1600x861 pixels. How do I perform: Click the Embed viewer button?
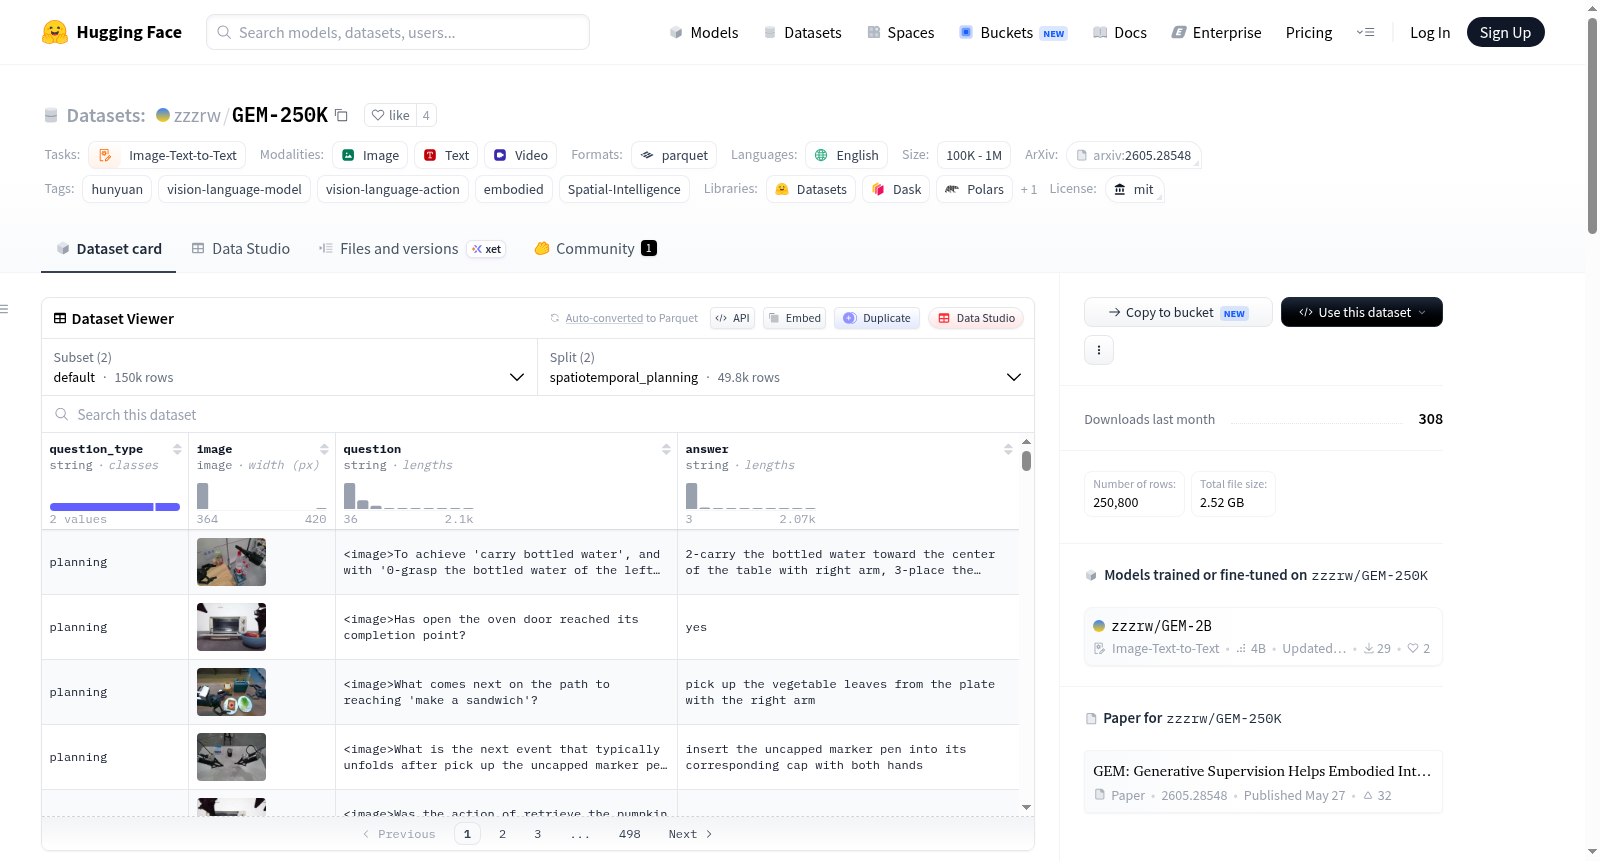pos(795,318)
